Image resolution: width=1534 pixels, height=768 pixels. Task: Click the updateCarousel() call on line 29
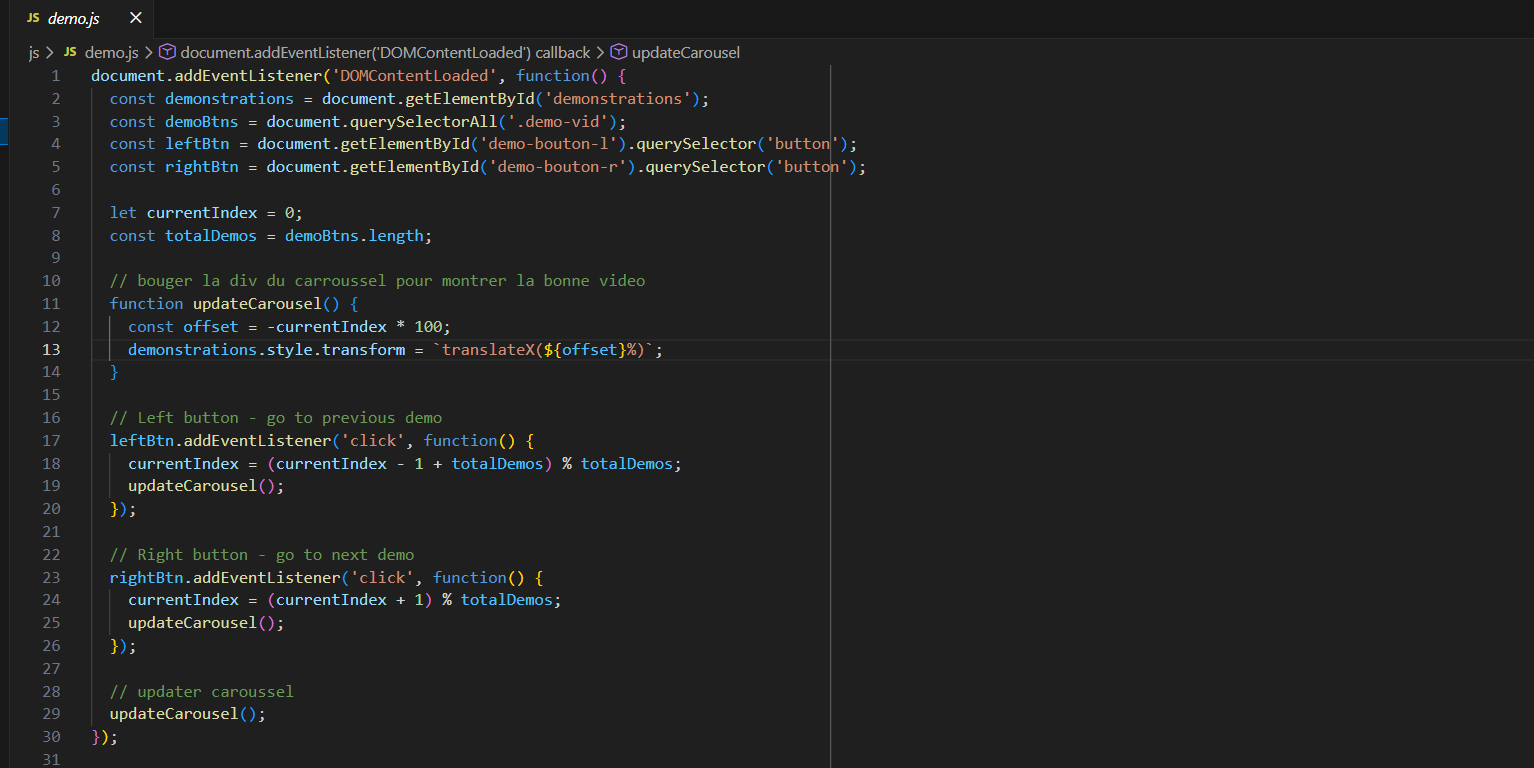[x=187, y=714]
